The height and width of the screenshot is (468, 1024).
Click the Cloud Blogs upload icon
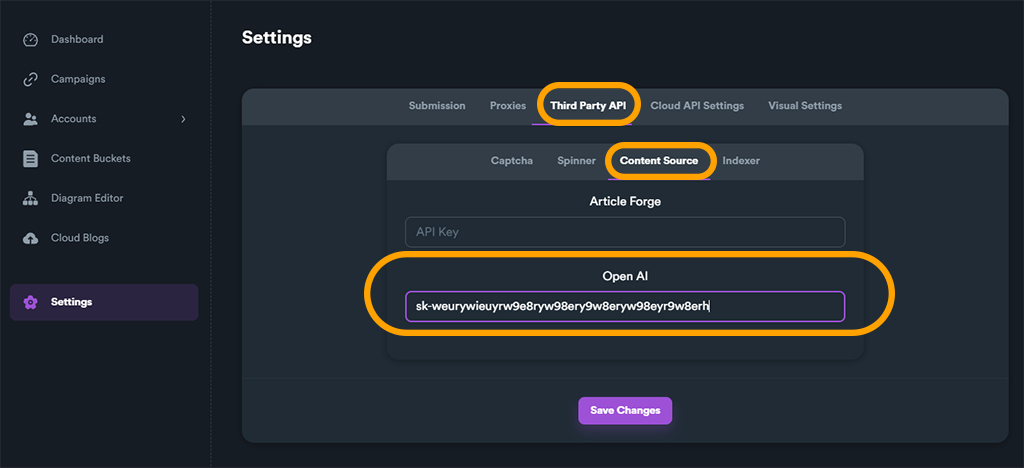(30, 238)
